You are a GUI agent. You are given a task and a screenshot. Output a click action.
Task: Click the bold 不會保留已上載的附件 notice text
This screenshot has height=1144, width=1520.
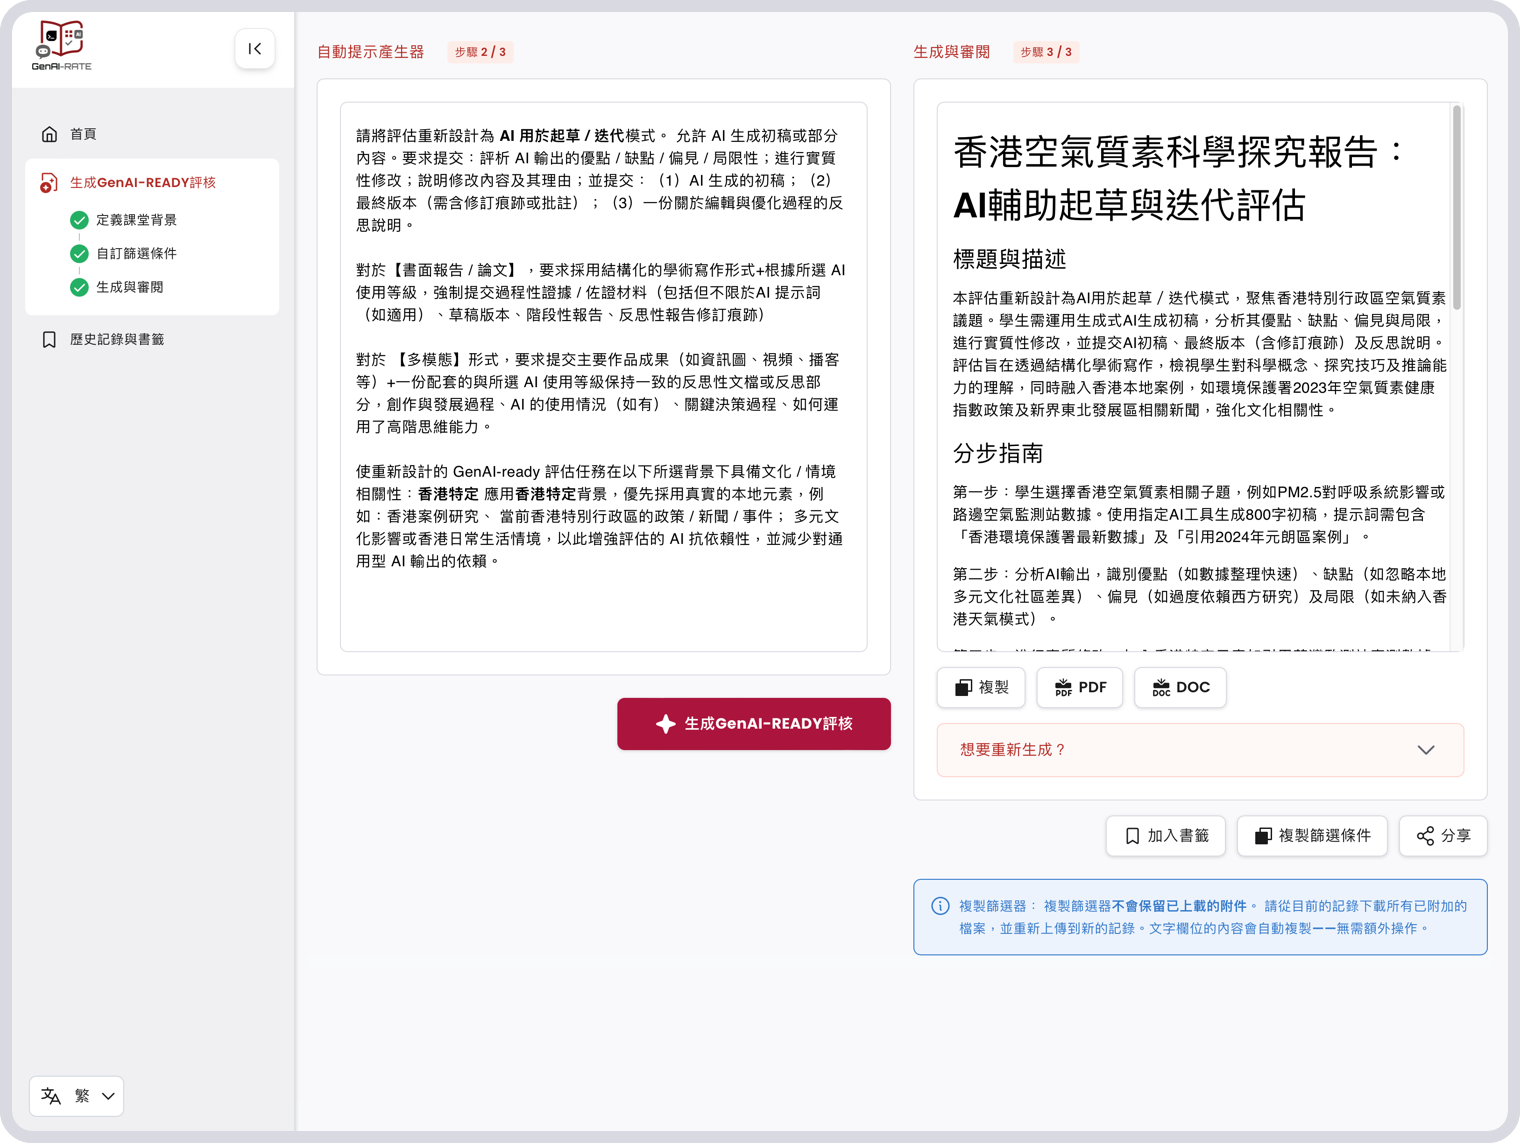point(1179,906)
